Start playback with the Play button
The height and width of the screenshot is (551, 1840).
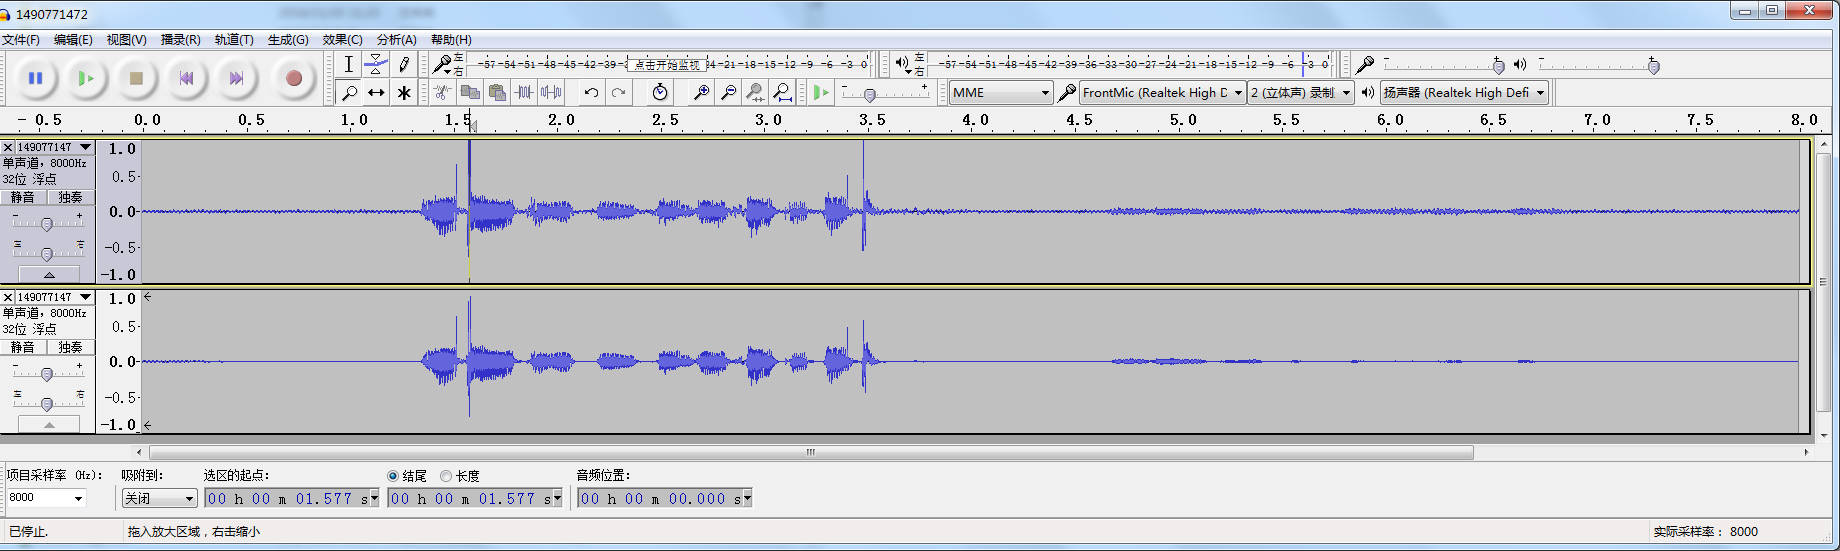point(86,78)
